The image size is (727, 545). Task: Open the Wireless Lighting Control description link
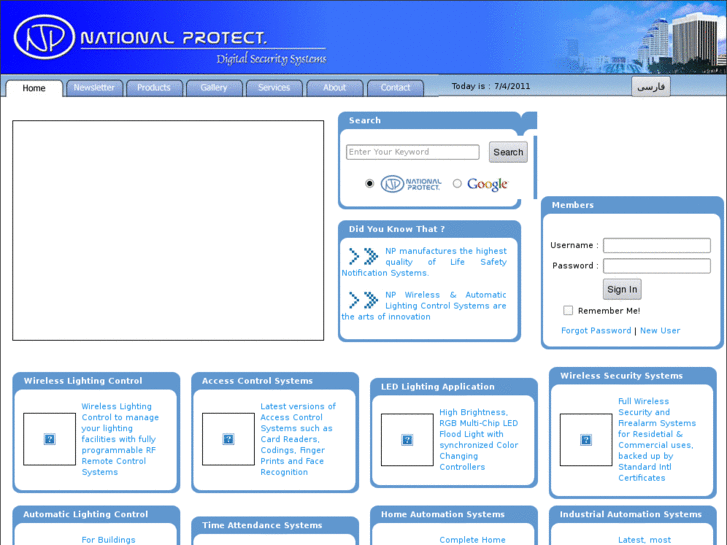pos(121,439)
